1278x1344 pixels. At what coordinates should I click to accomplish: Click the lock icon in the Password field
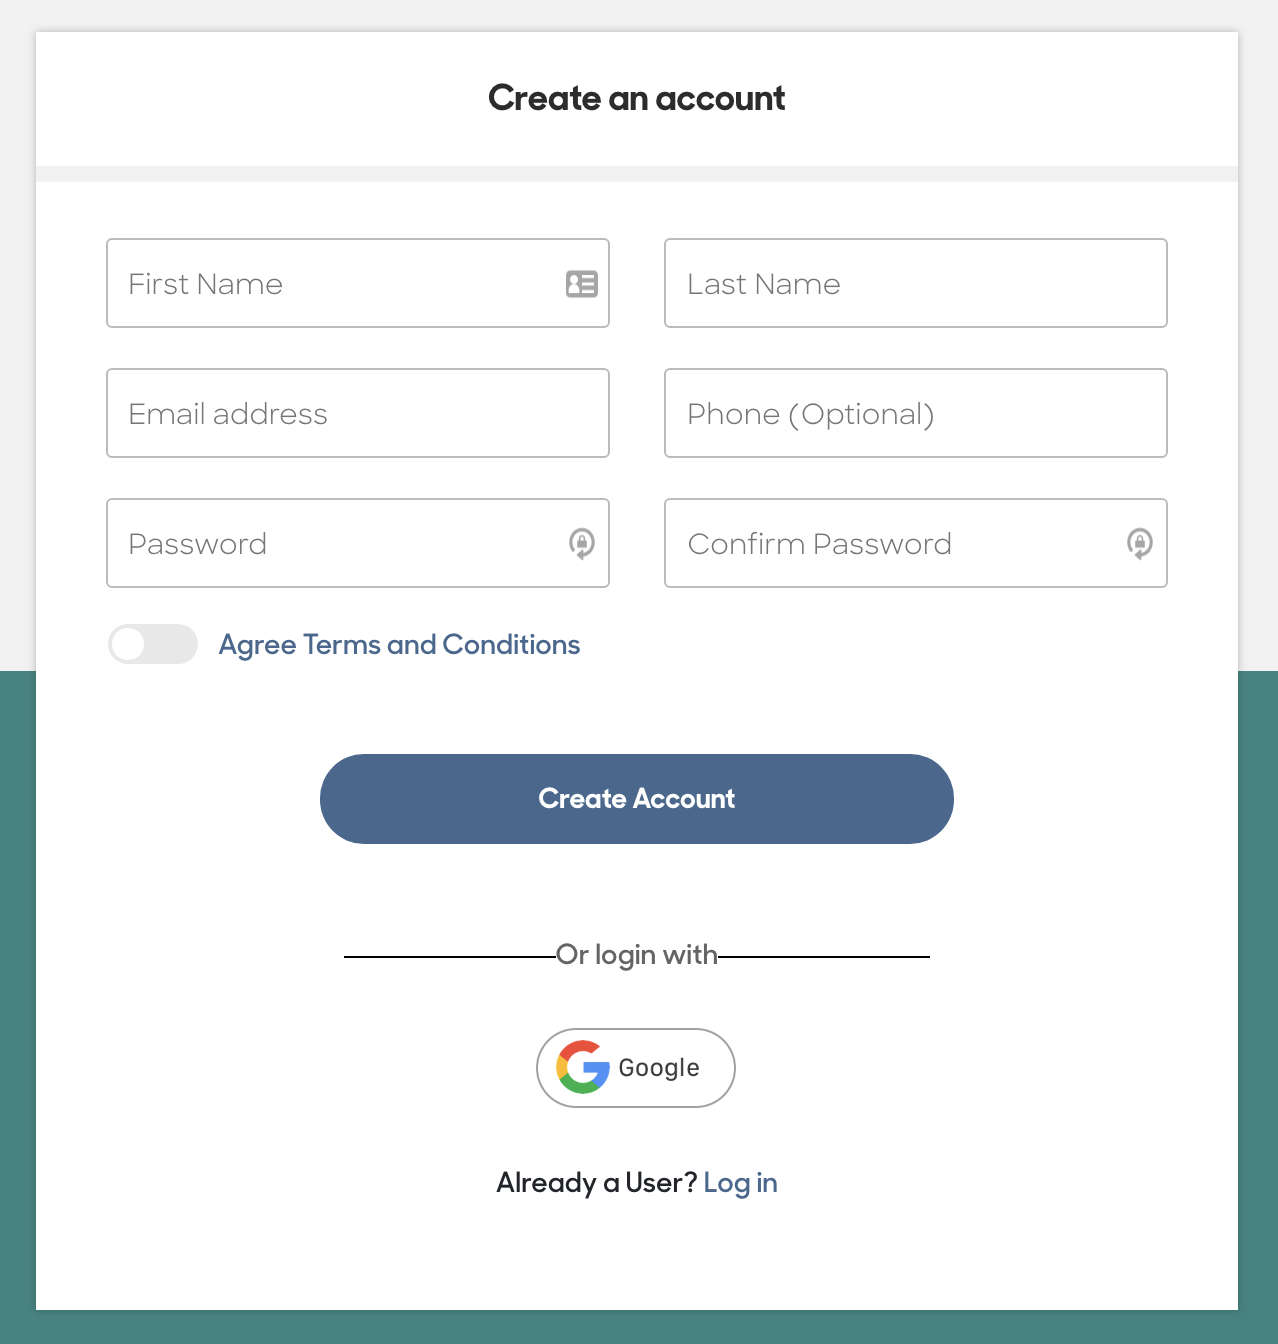583,545
